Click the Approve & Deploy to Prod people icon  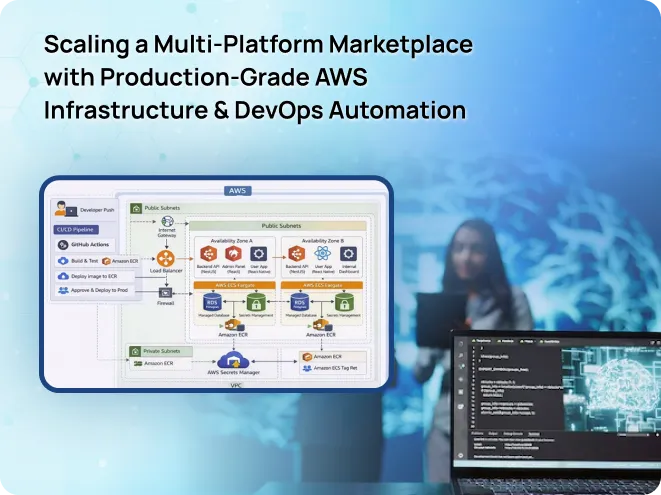[x=63, y=291]
